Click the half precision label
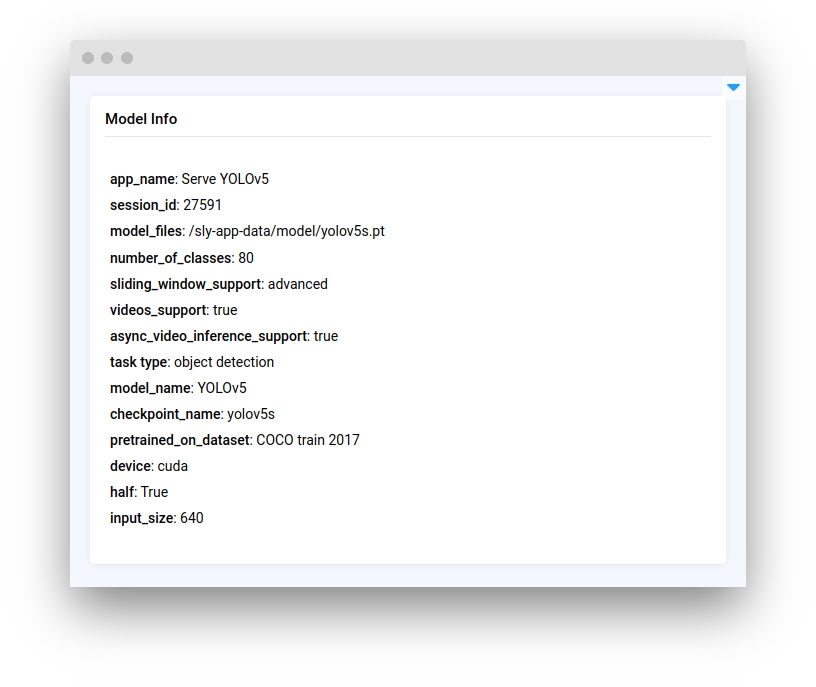The width and height of the screenshot is (816, 687). click(122, 492)
